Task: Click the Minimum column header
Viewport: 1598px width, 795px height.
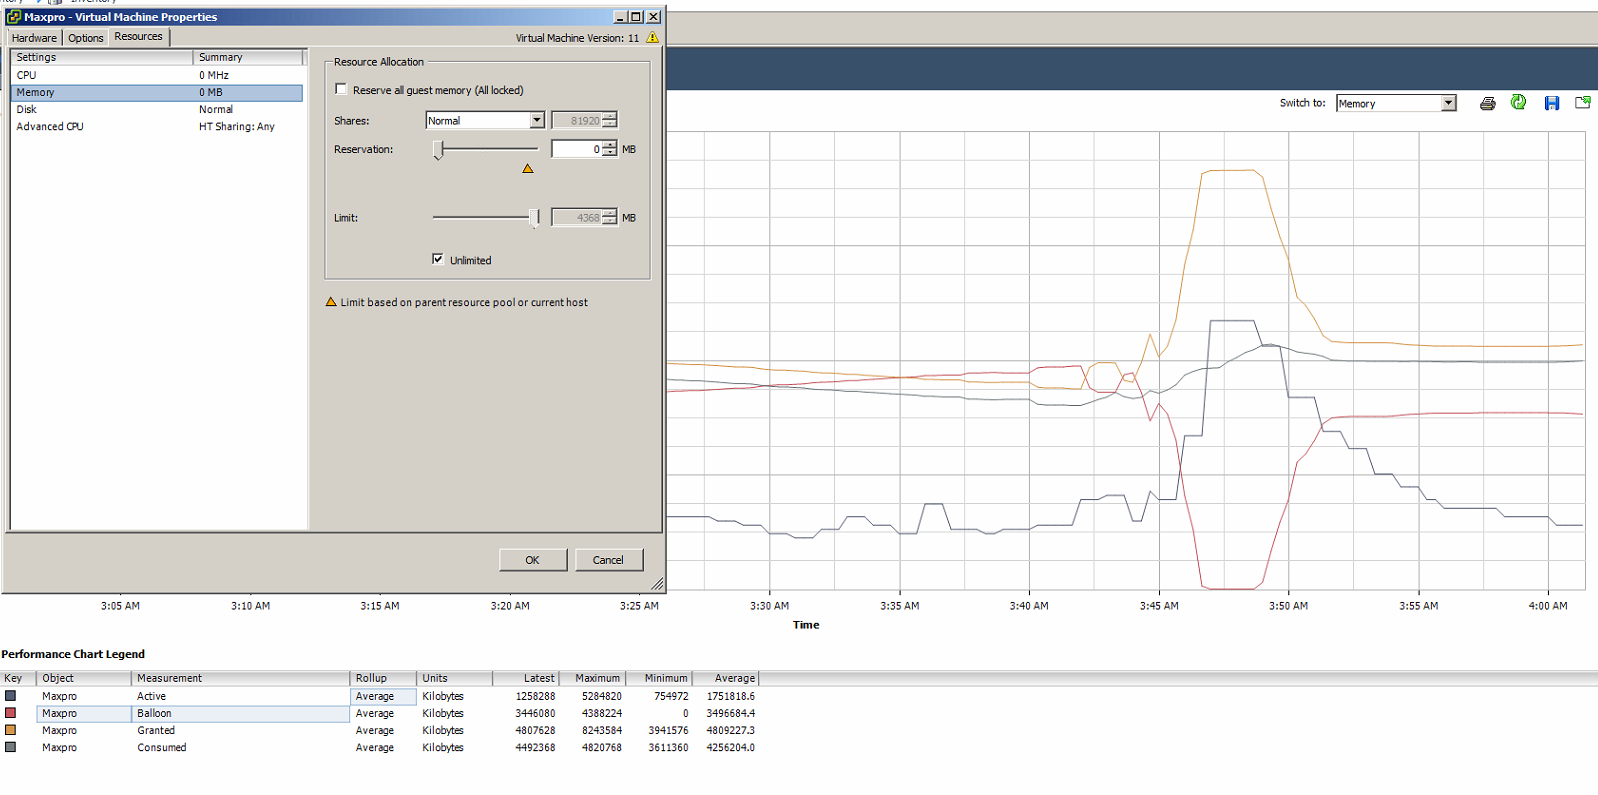Action: (659, 678)
